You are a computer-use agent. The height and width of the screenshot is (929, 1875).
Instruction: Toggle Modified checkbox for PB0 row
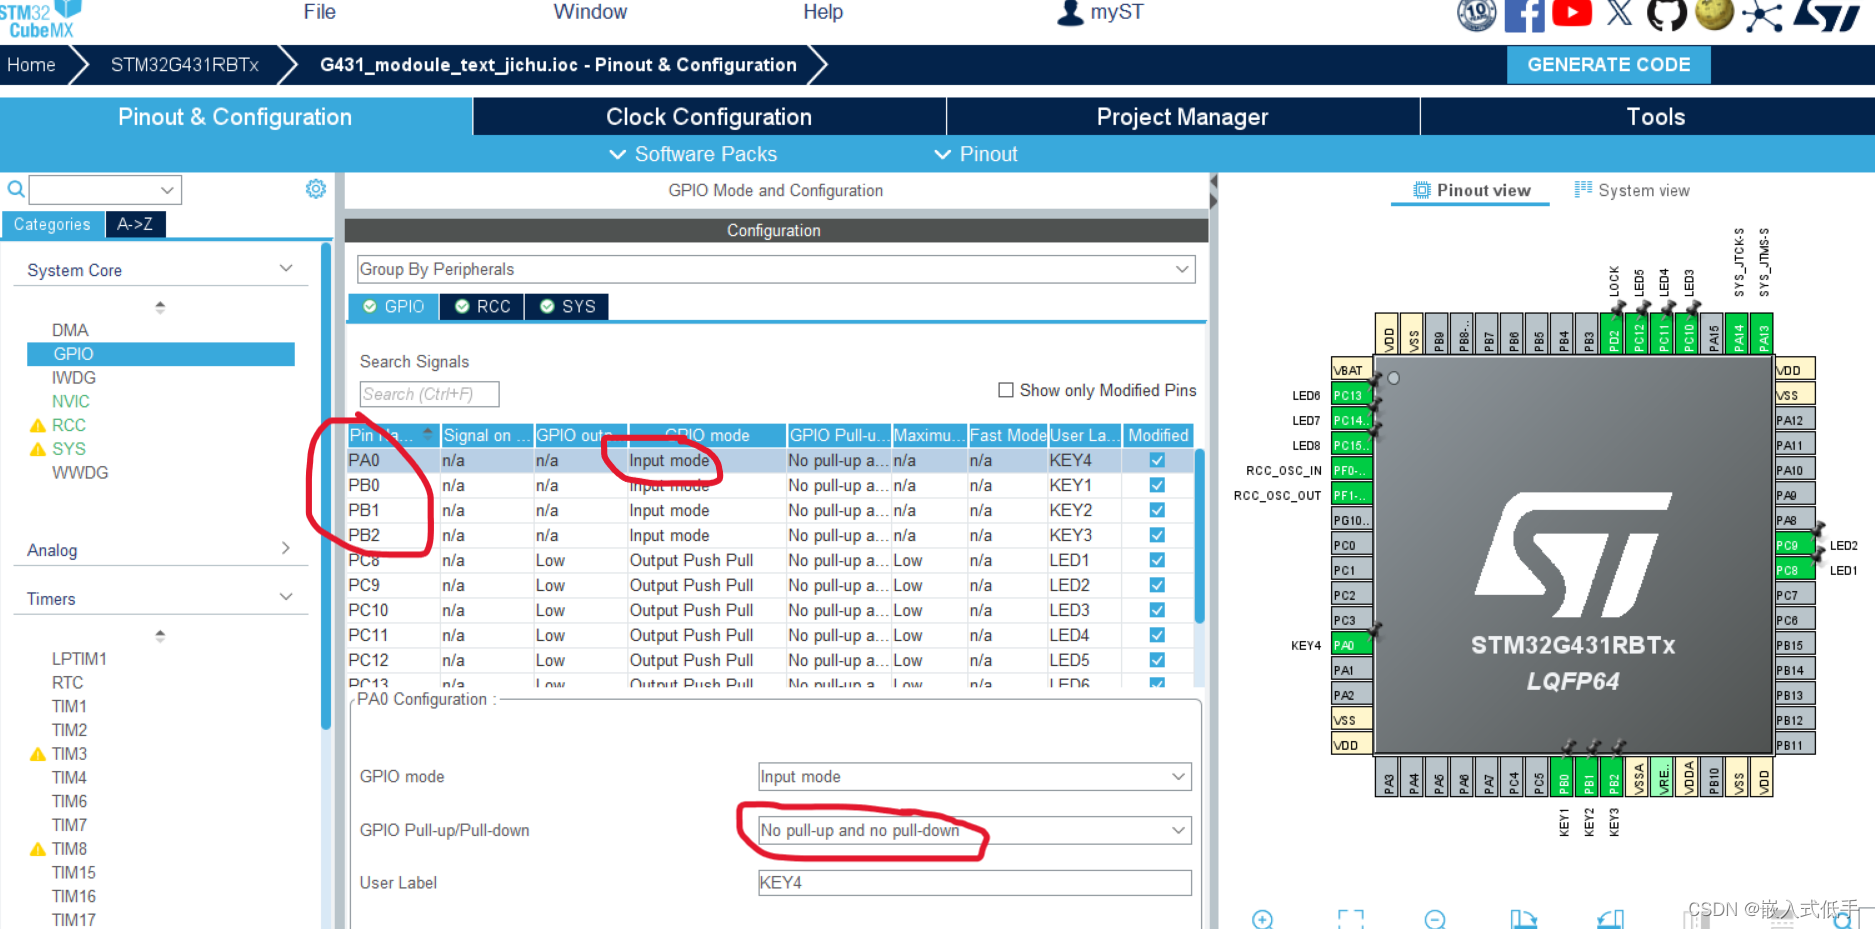1157,485
